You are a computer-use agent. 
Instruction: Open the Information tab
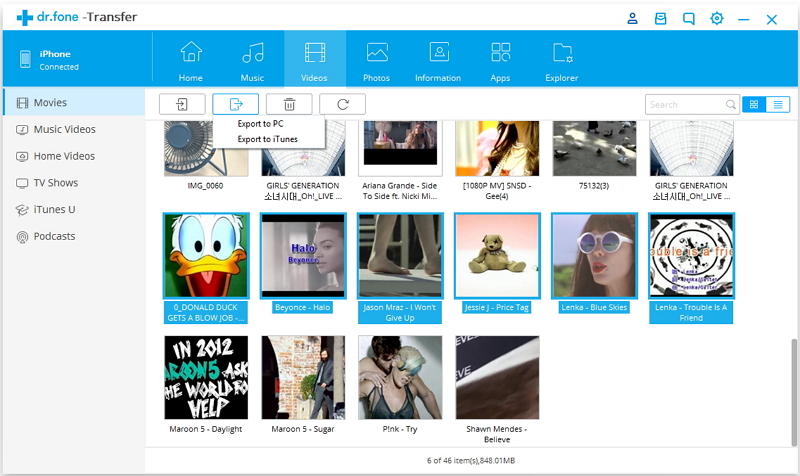(x=438, y=60)
